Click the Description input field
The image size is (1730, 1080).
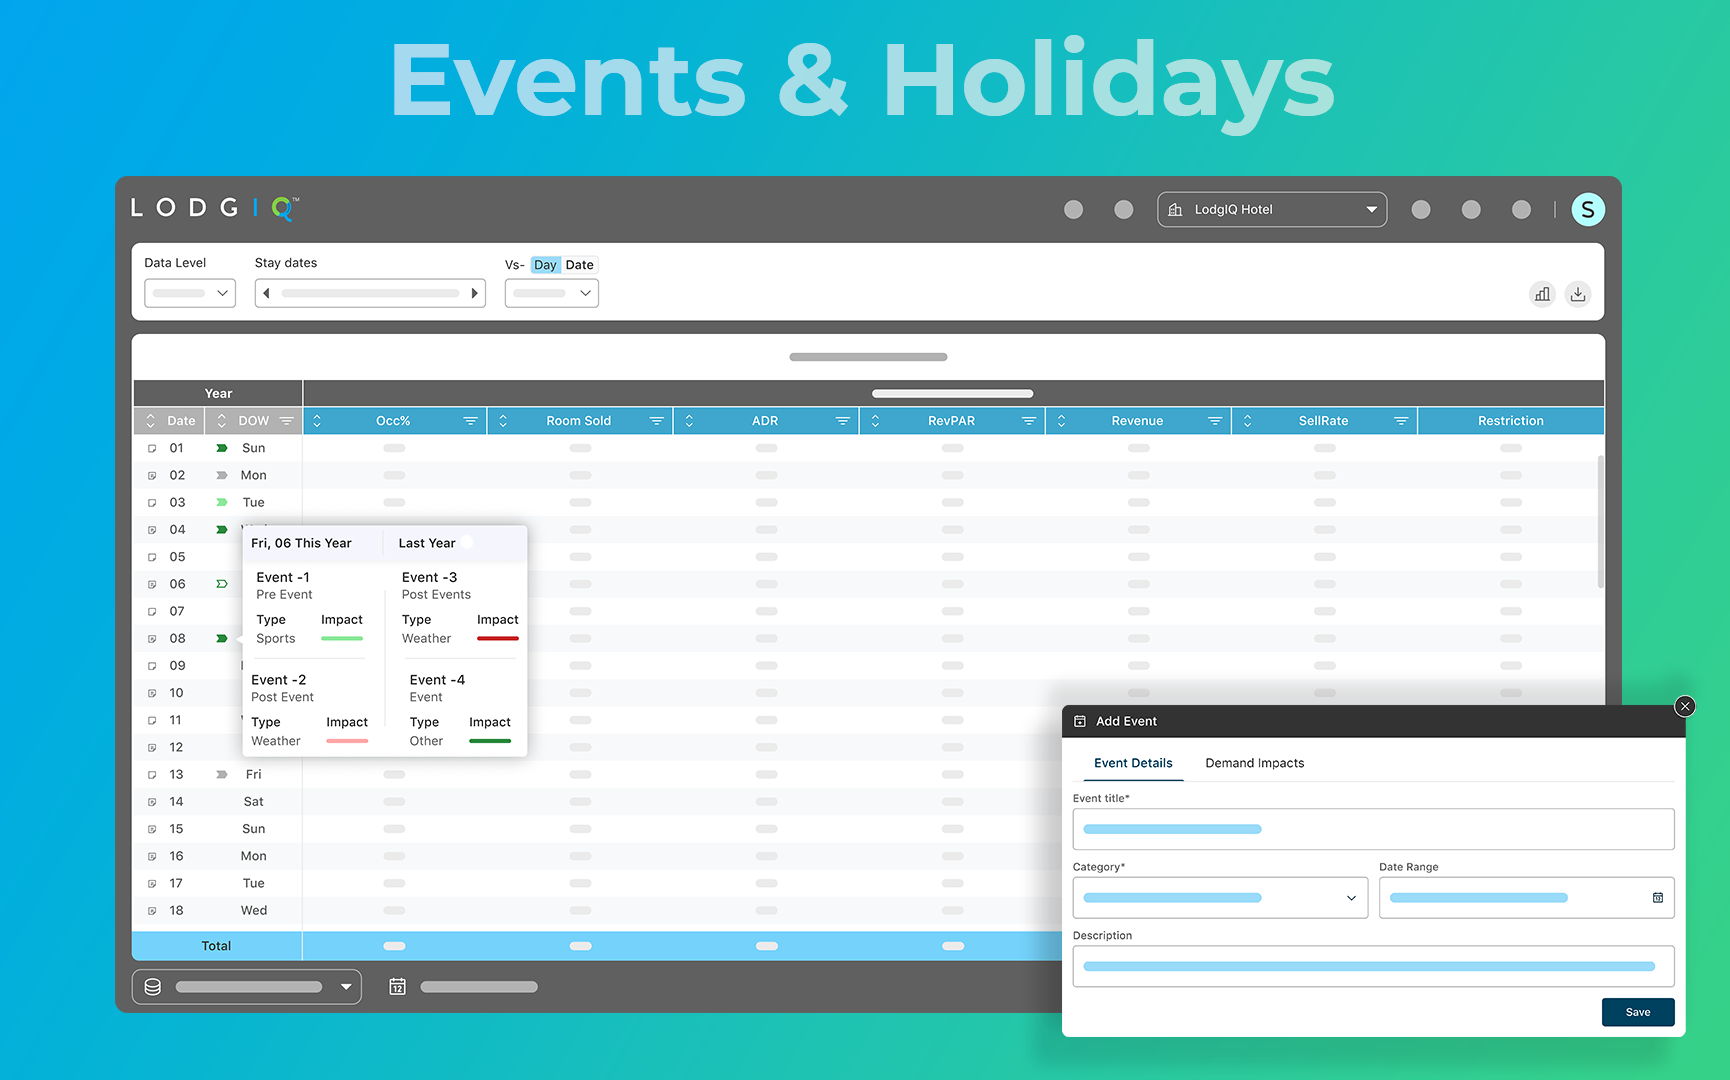1374,966
